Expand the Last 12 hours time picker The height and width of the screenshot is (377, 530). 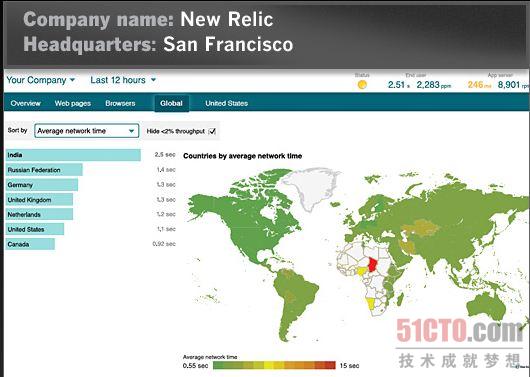coord(123,80)
